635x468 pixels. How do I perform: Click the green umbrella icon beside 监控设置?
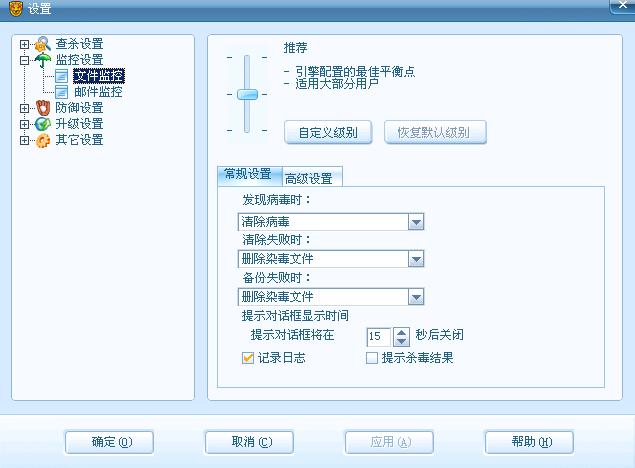pos(43,60)
